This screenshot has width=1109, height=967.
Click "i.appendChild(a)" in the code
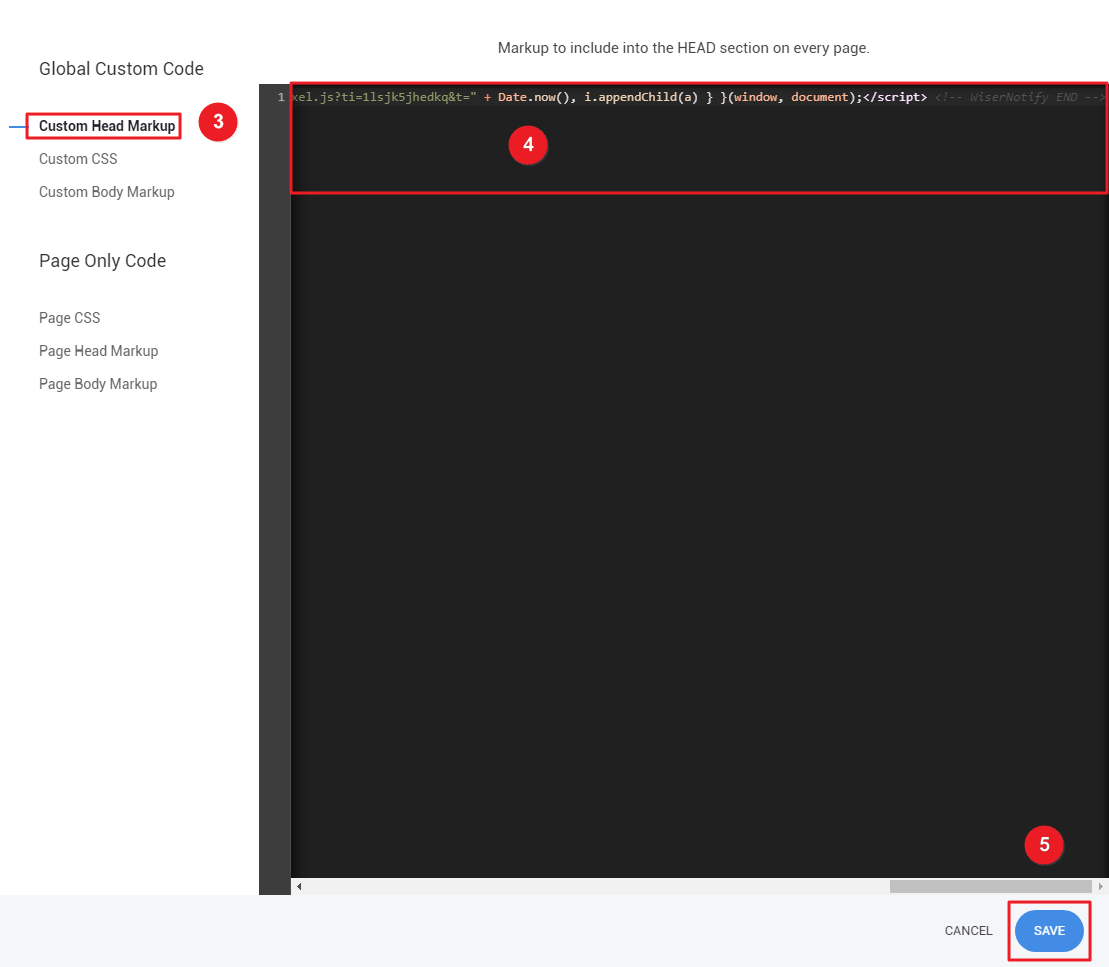[641, 98]
